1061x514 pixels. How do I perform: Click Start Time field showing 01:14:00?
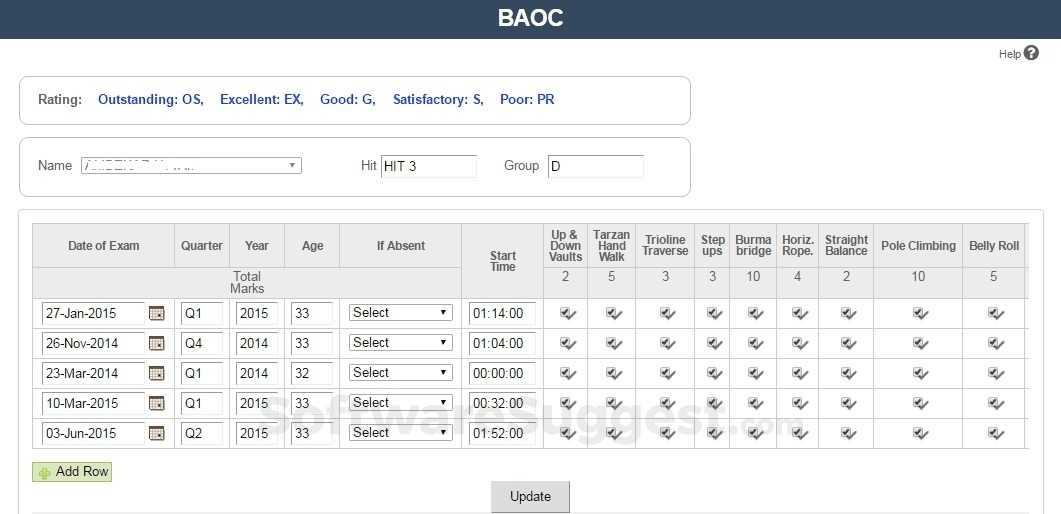(x=501, y=313)
